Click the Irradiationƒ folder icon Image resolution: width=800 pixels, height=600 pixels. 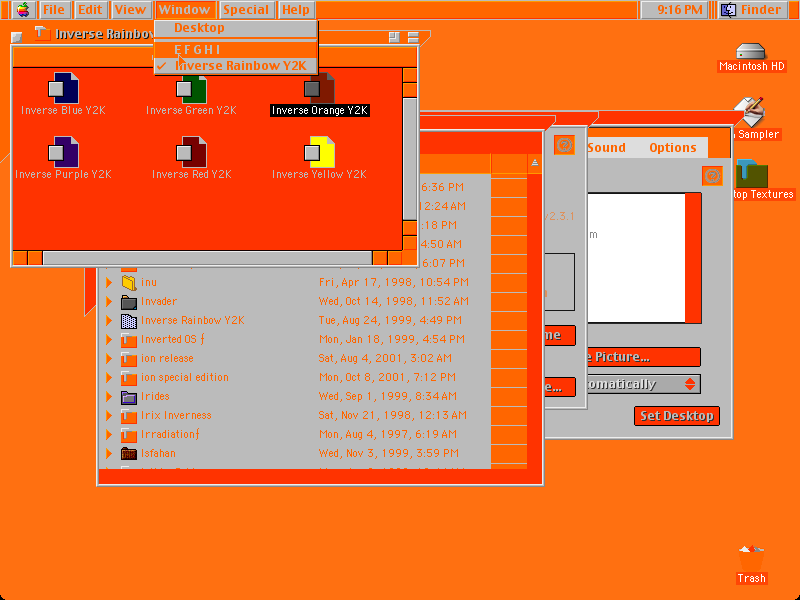129,435
